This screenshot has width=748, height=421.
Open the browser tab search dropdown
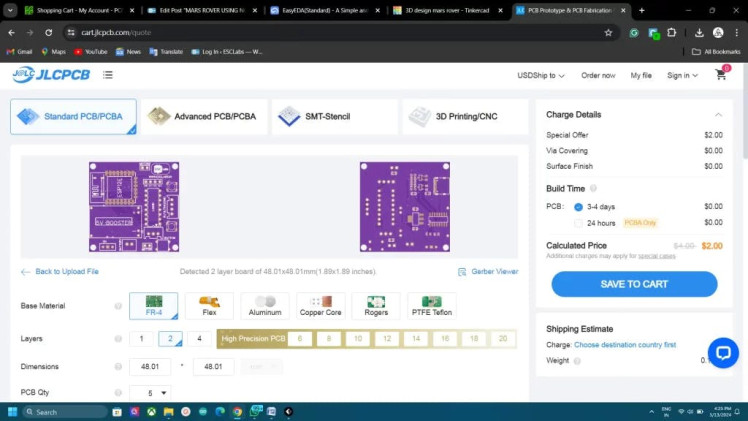click(10, 10)
